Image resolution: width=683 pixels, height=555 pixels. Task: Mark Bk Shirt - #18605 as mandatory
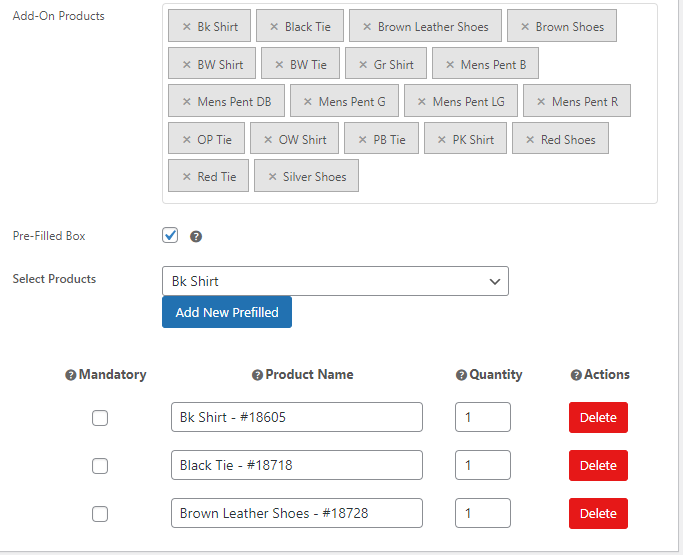pyautogui.click(x=100, y=418)
